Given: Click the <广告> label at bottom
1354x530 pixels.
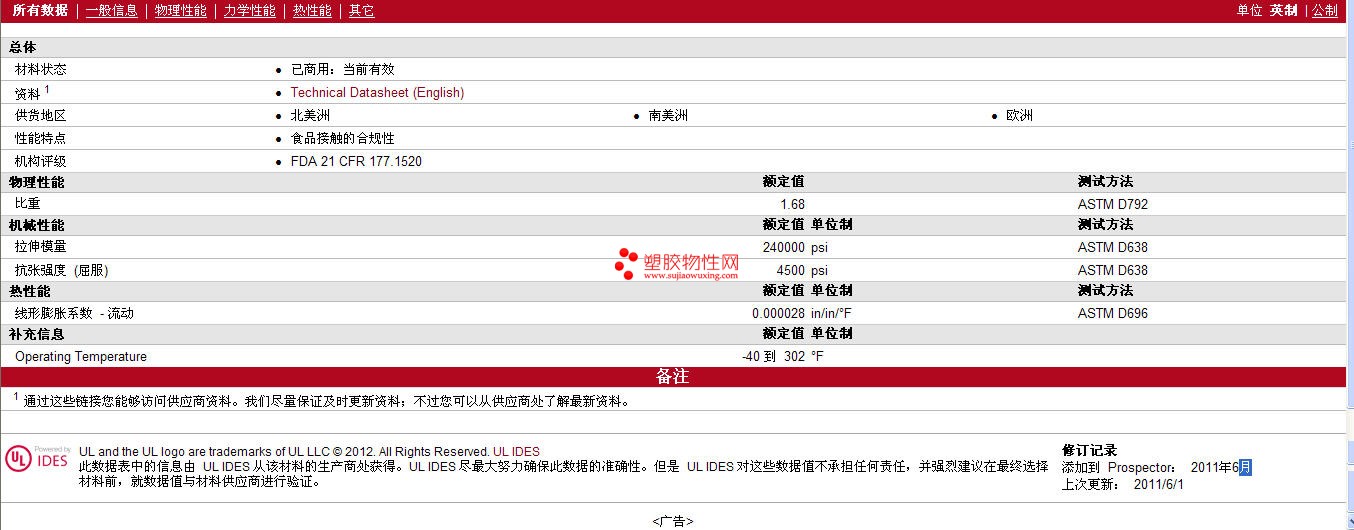Looking at the screenshot, I should 673,521.
